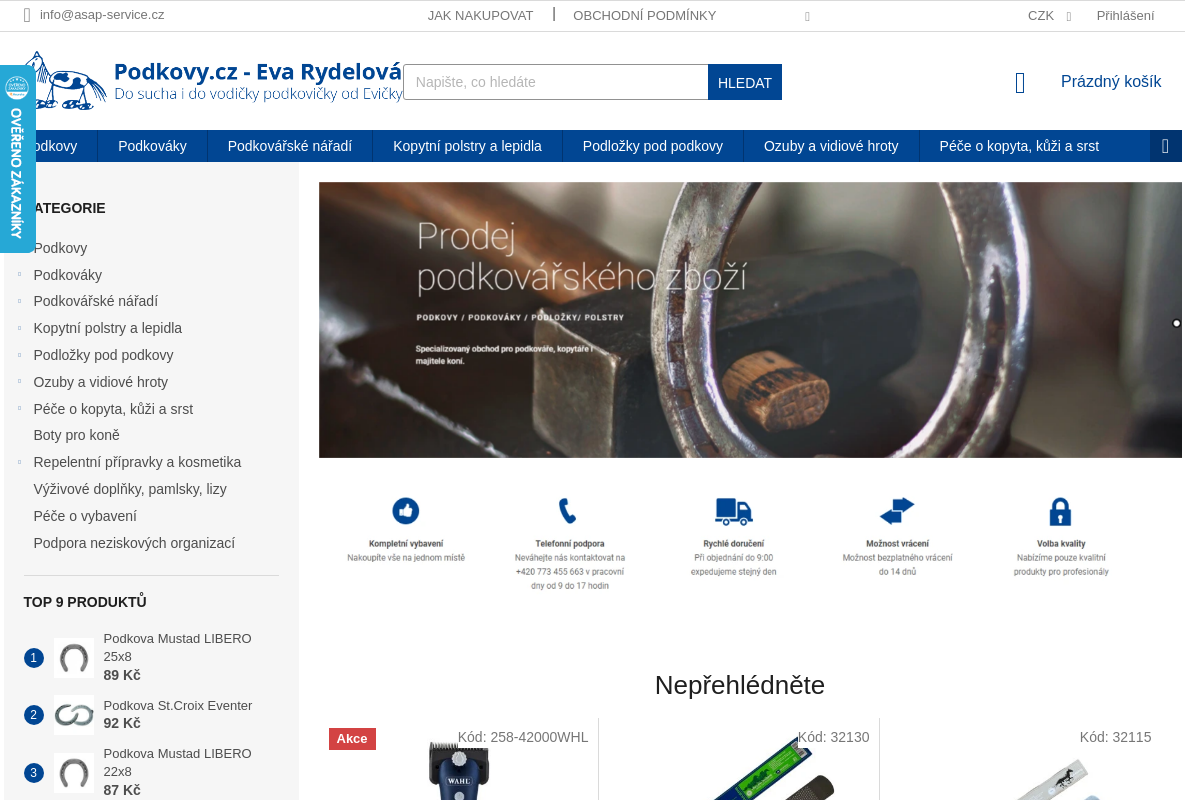This screenshot has height=800, width=1200.
Task: Click product code Kód: 258-42000WHL
Action: click(x=523, y=737)
